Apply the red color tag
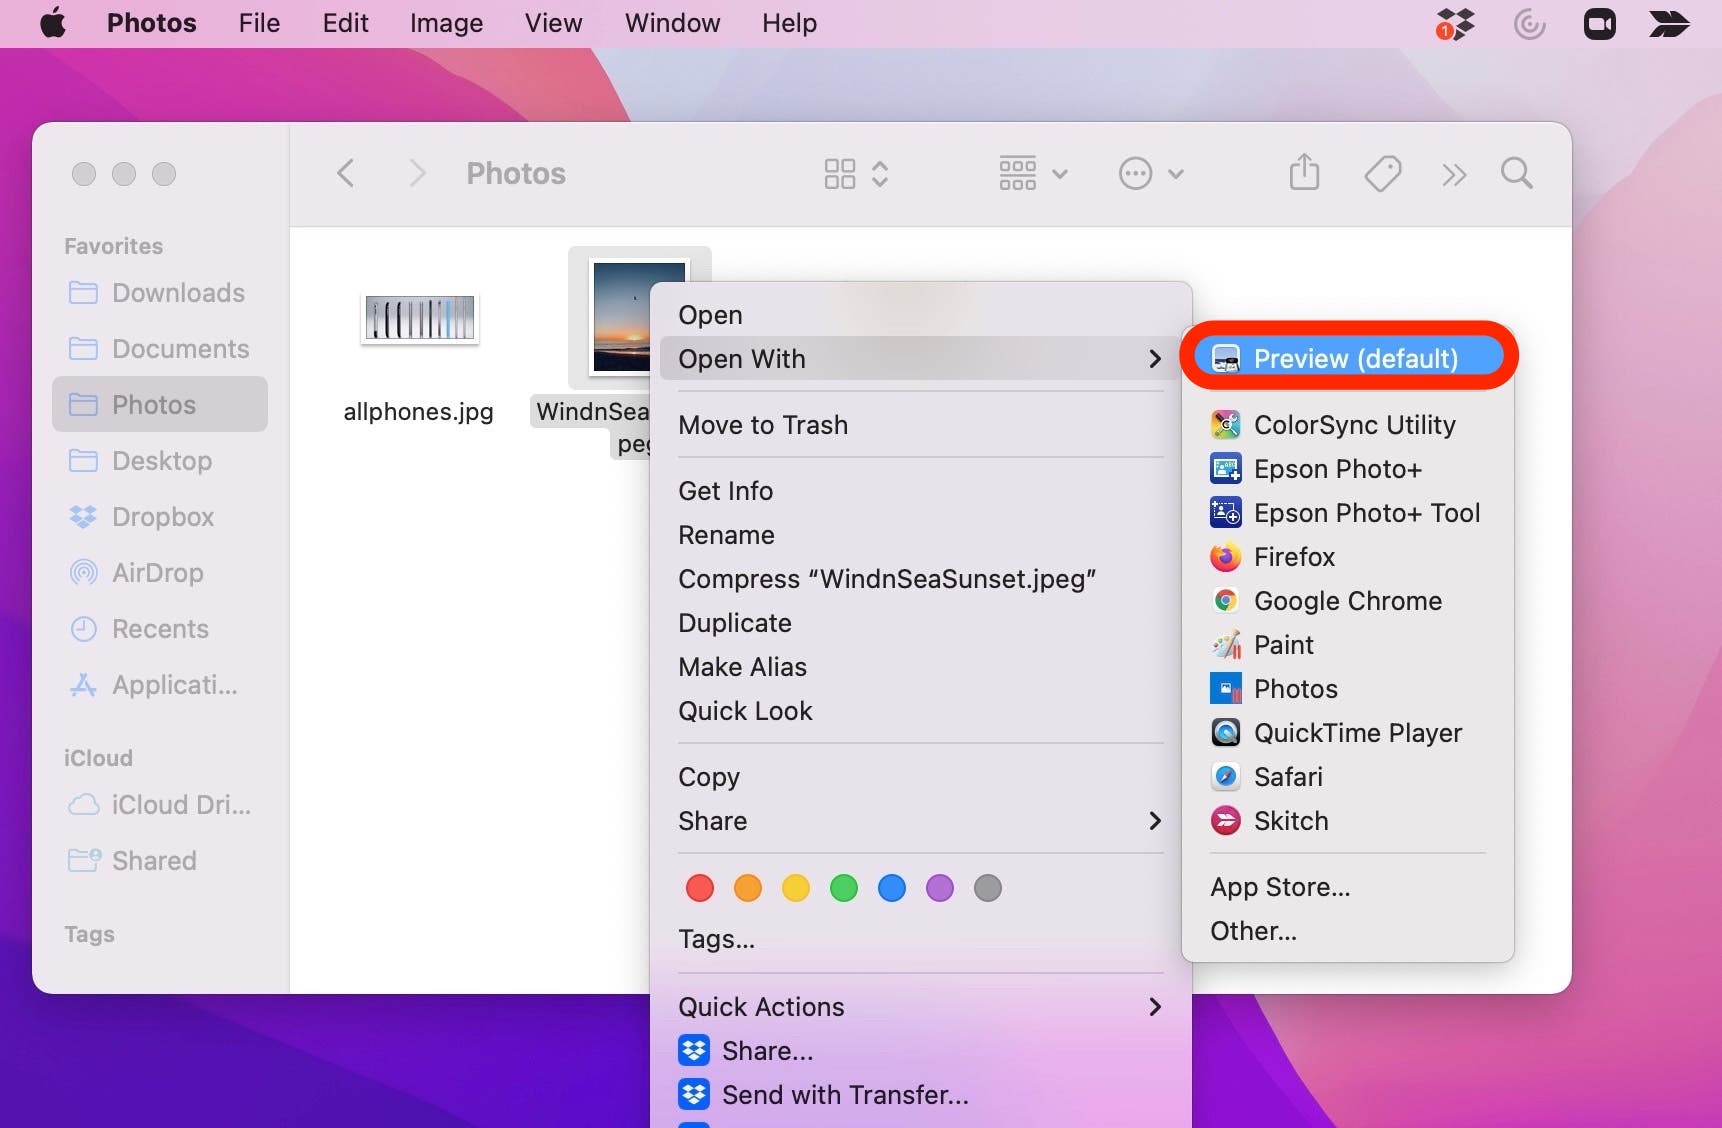The image size is (1722, 1128). coord(700,888)
